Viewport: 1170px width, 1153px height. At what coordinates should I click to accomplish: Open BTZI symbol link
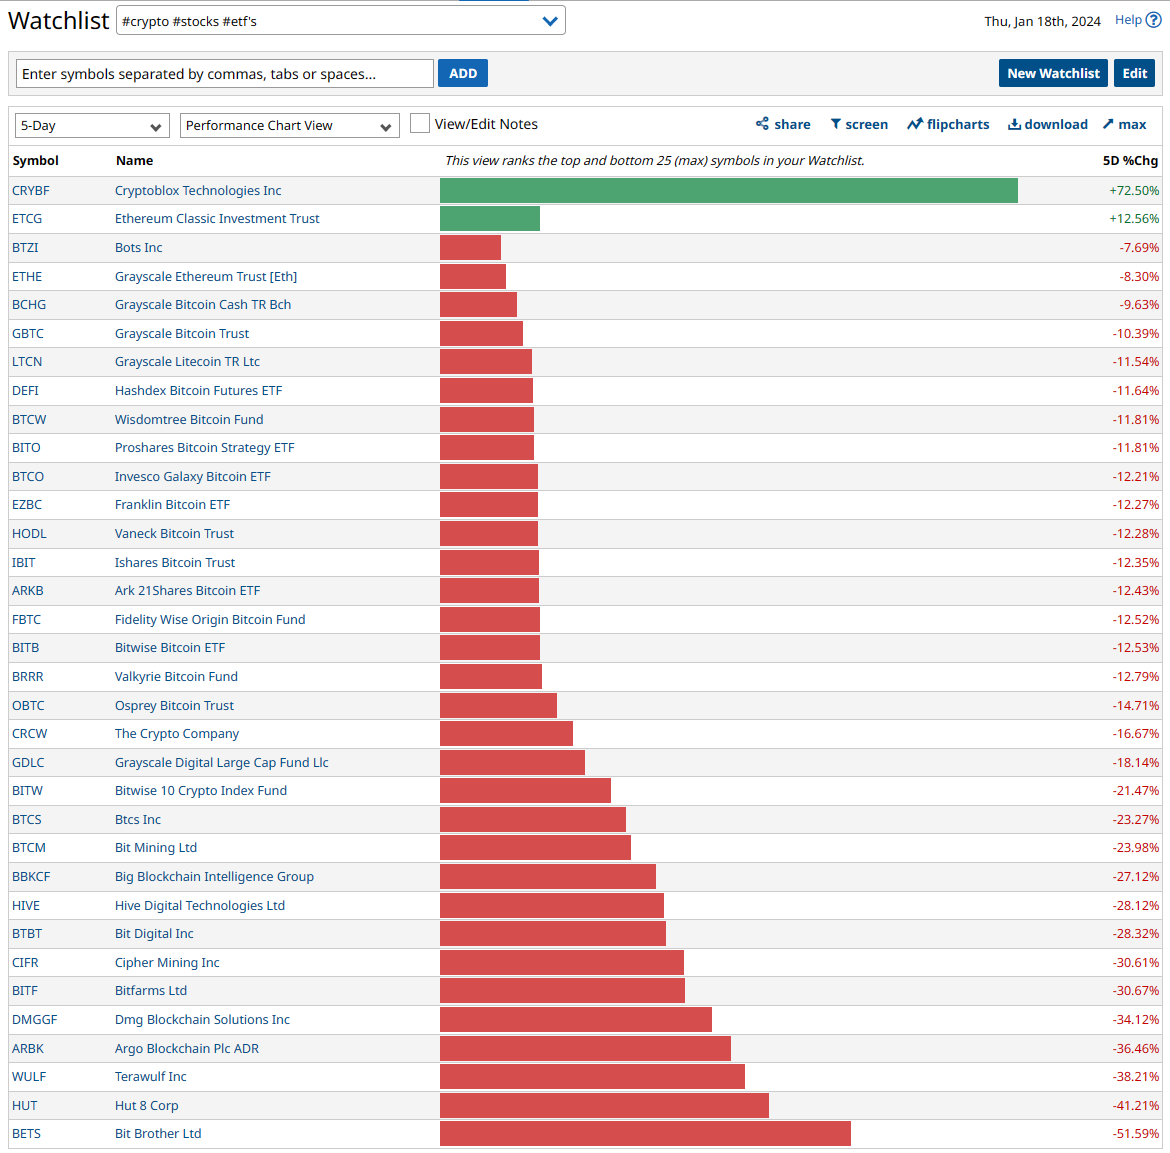coord(25,248)
